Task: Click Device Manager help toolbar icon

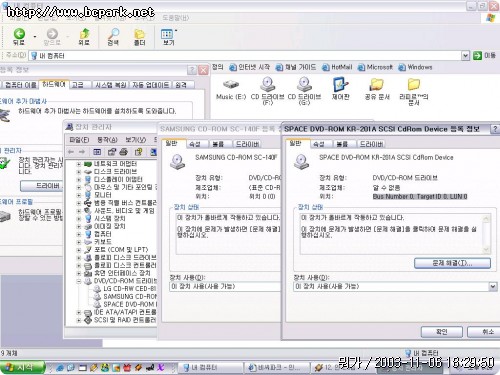Action: tap(138, 152)
